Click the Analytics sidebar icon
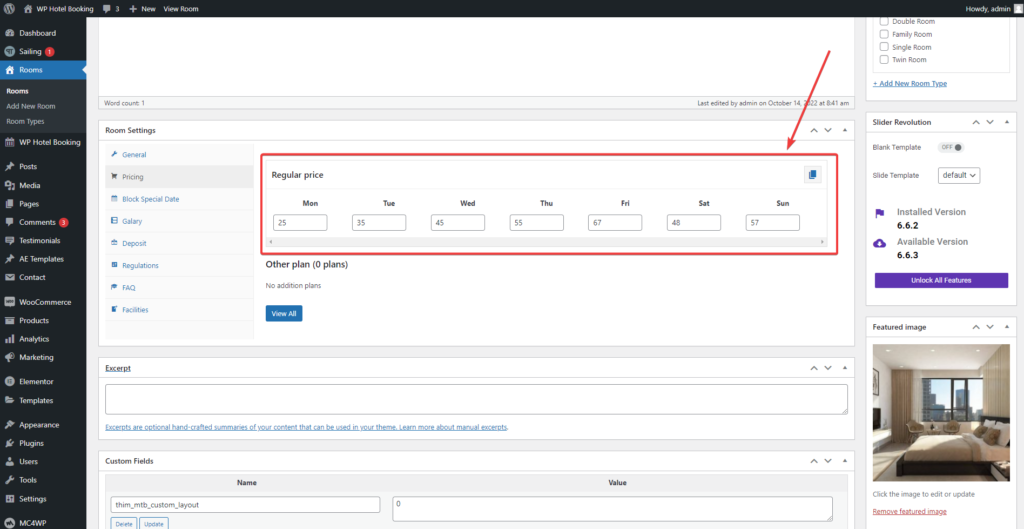The height and width of the screenshot is (529, 1024). (9, 339)
